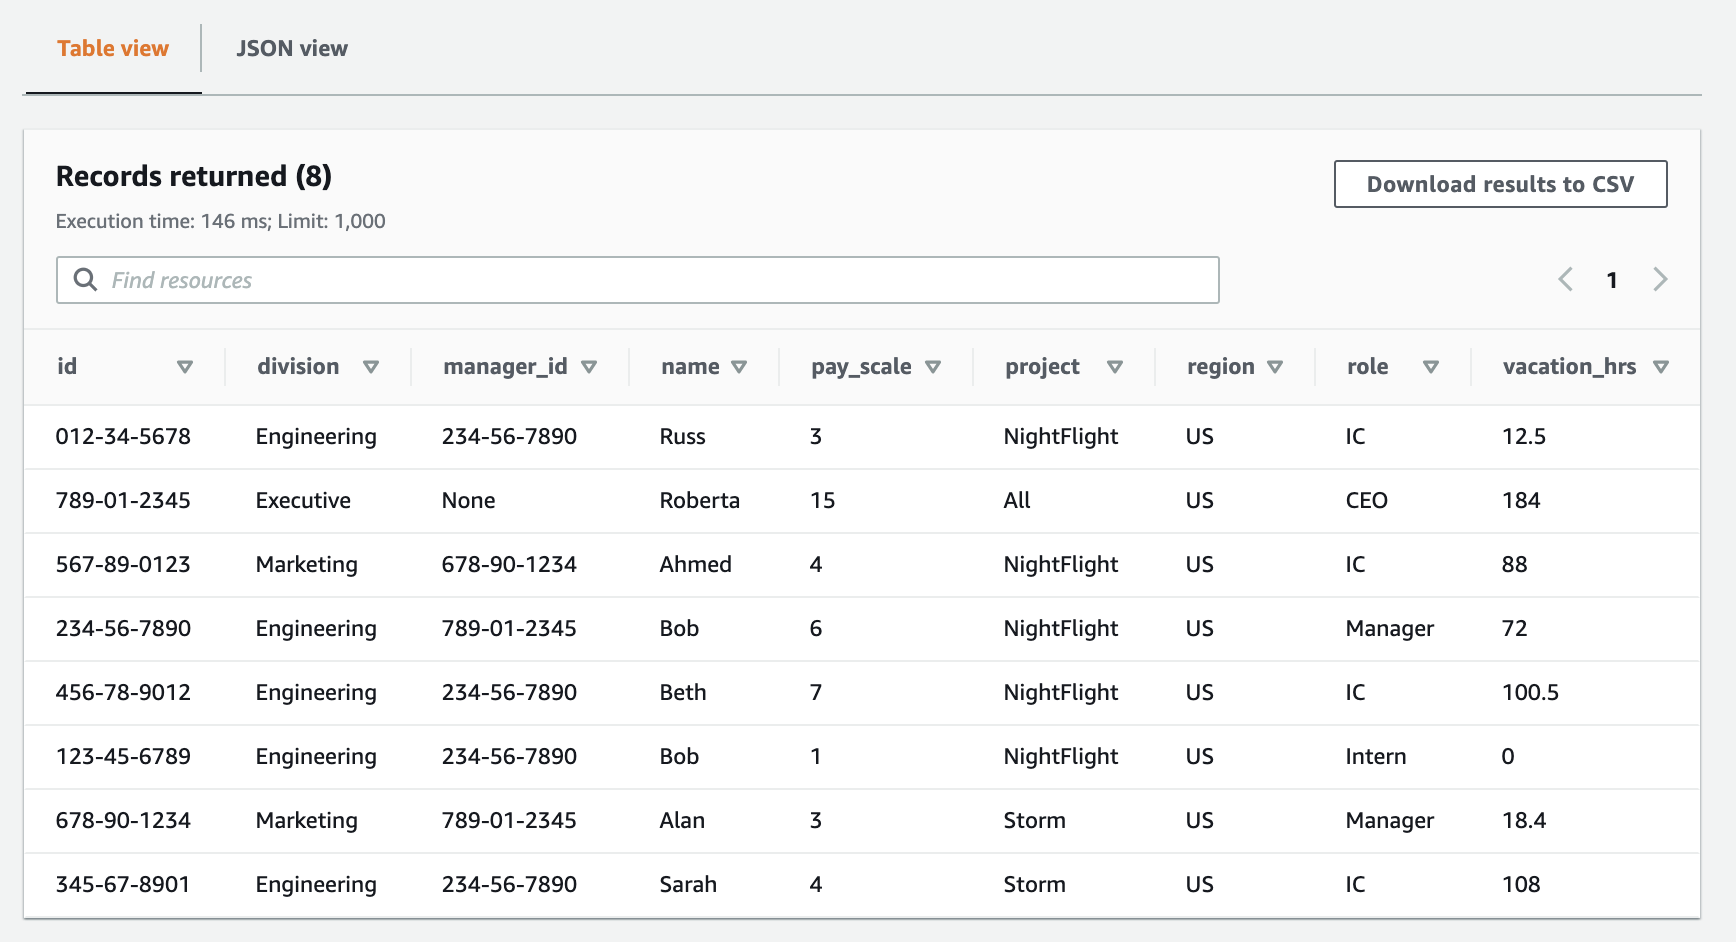Screen dimensions: 1736x942
Task: Click id cell 345-67-8901
Action: (x=123, y=884)
